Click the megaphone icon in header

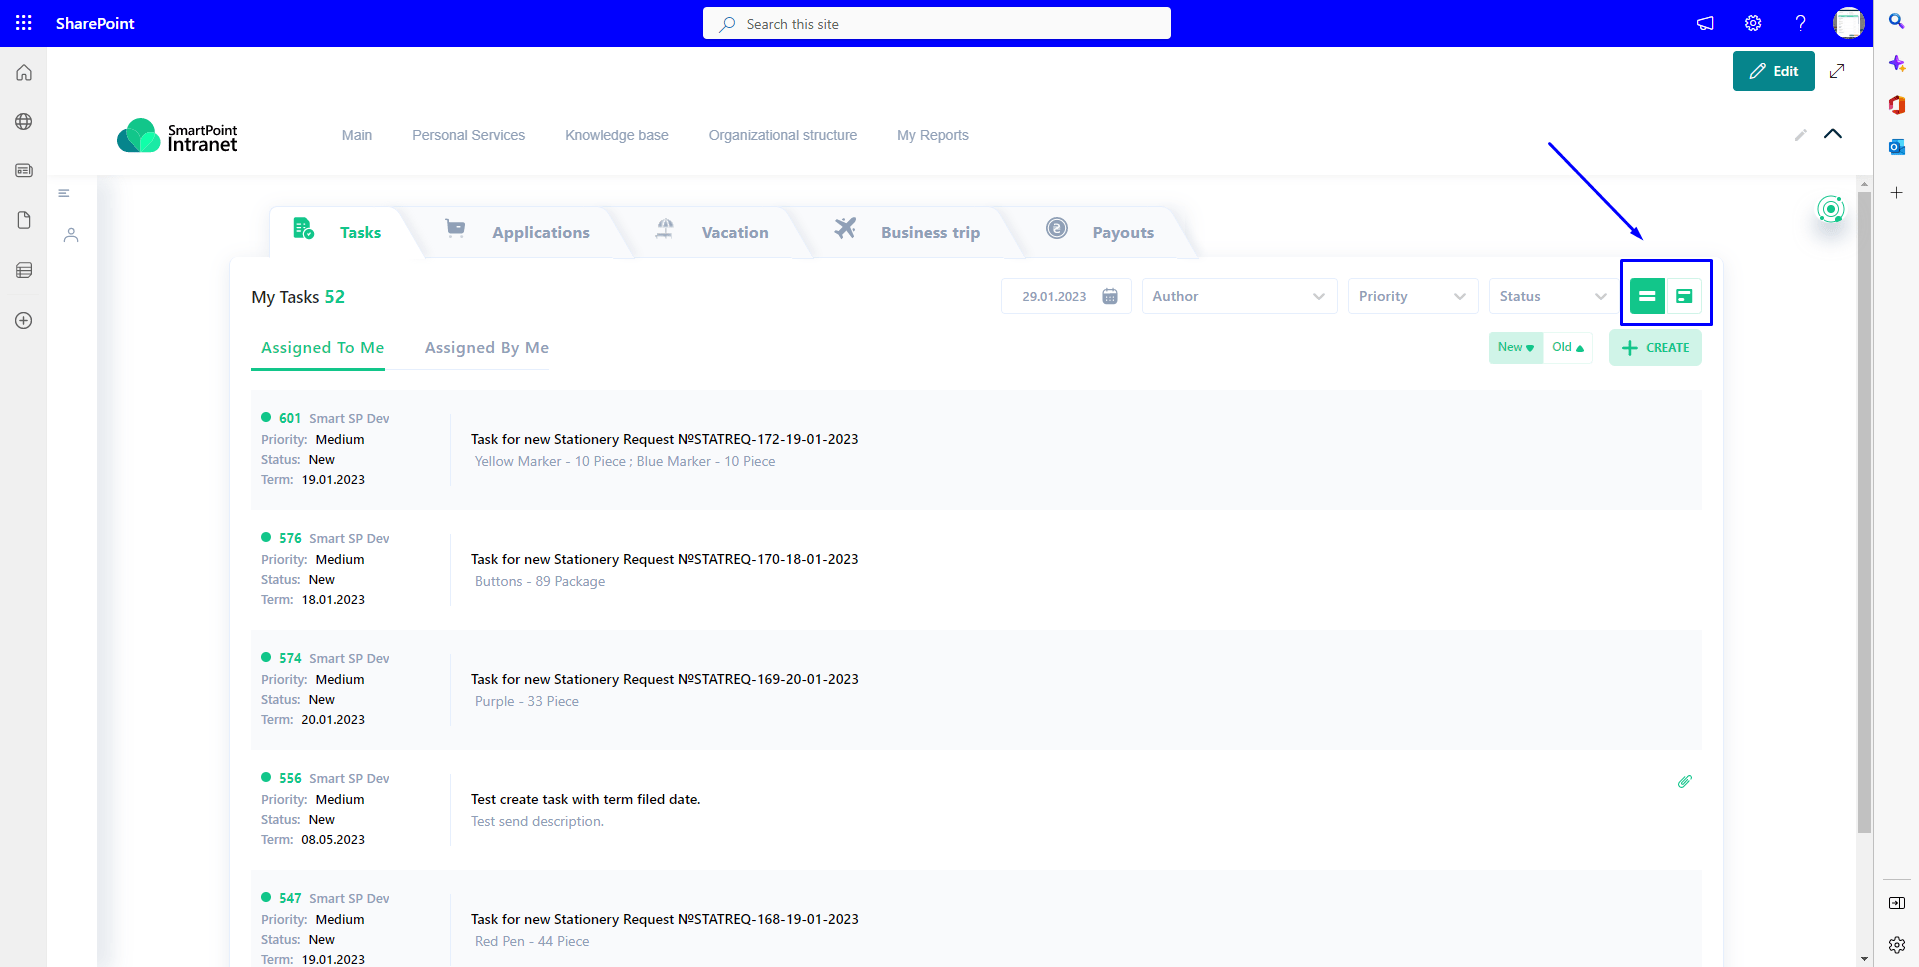[1705, 23]
